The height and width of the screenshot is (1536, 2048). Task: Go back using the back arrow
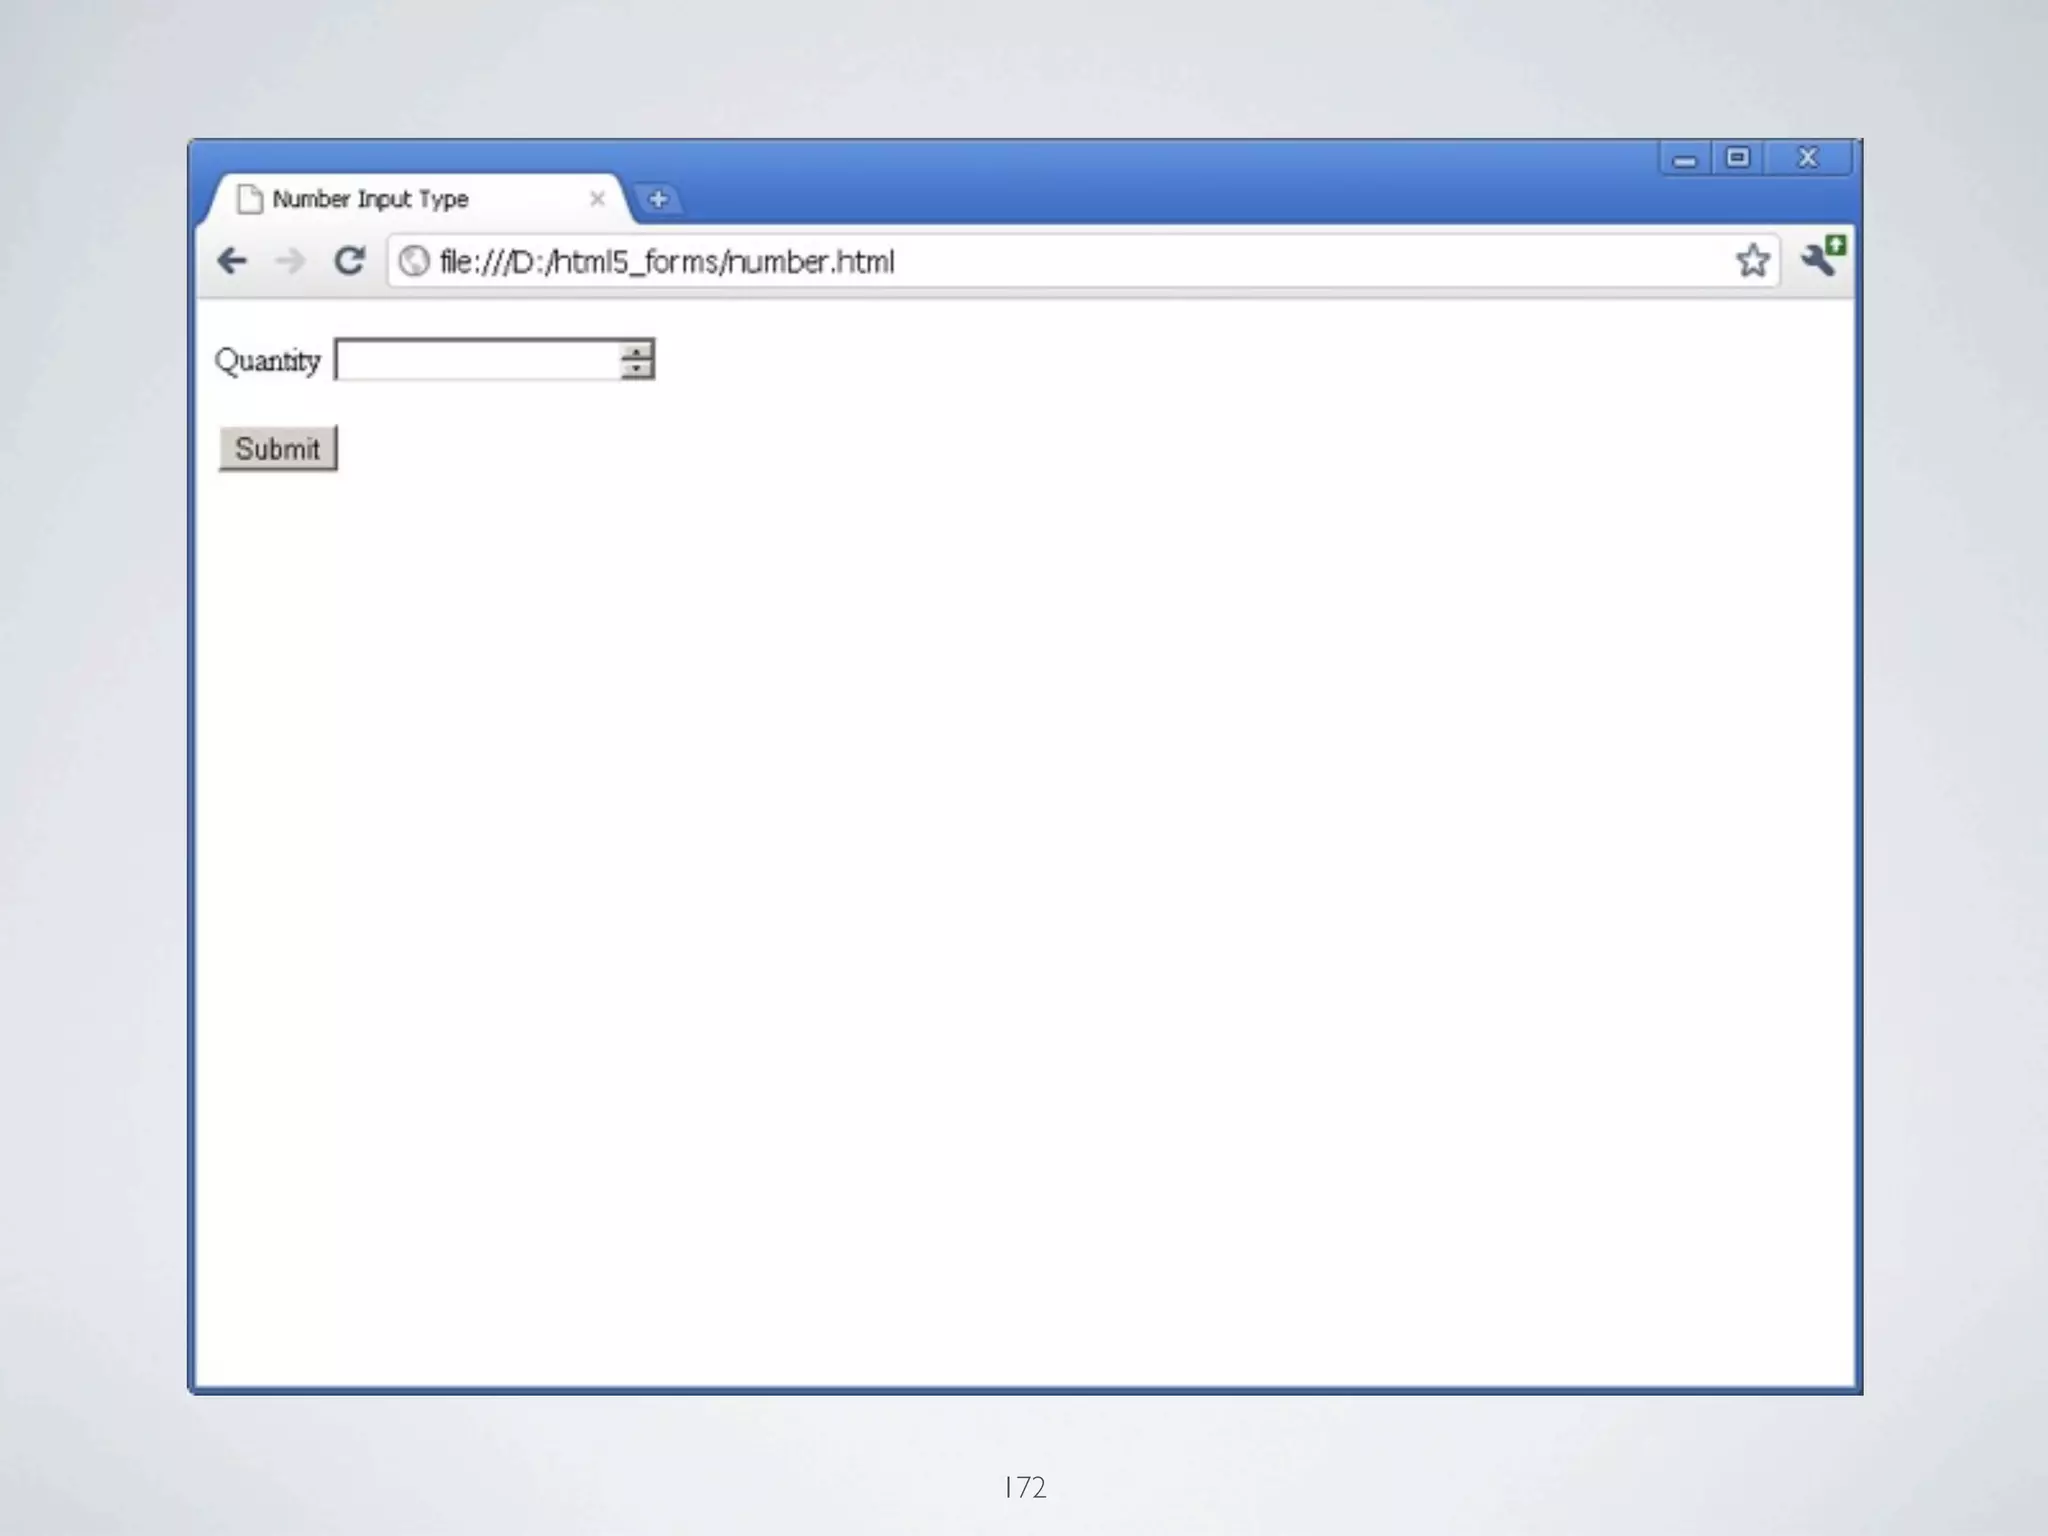pyautogui.click(x=232, y=261)
